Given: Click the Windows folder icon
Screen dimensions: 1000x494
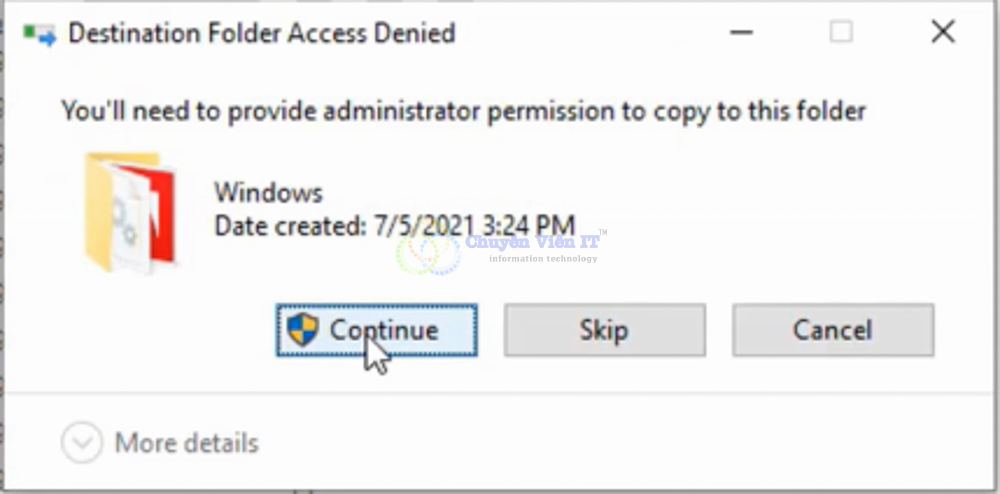Looking at the screenshot, I should click(x=128, y=212).
